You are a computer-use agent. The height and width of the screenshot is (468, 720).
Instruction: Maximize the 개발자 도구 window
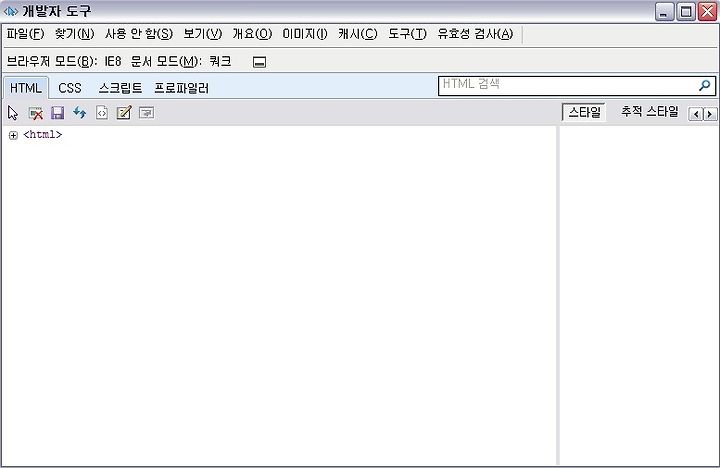click(686, 12)
